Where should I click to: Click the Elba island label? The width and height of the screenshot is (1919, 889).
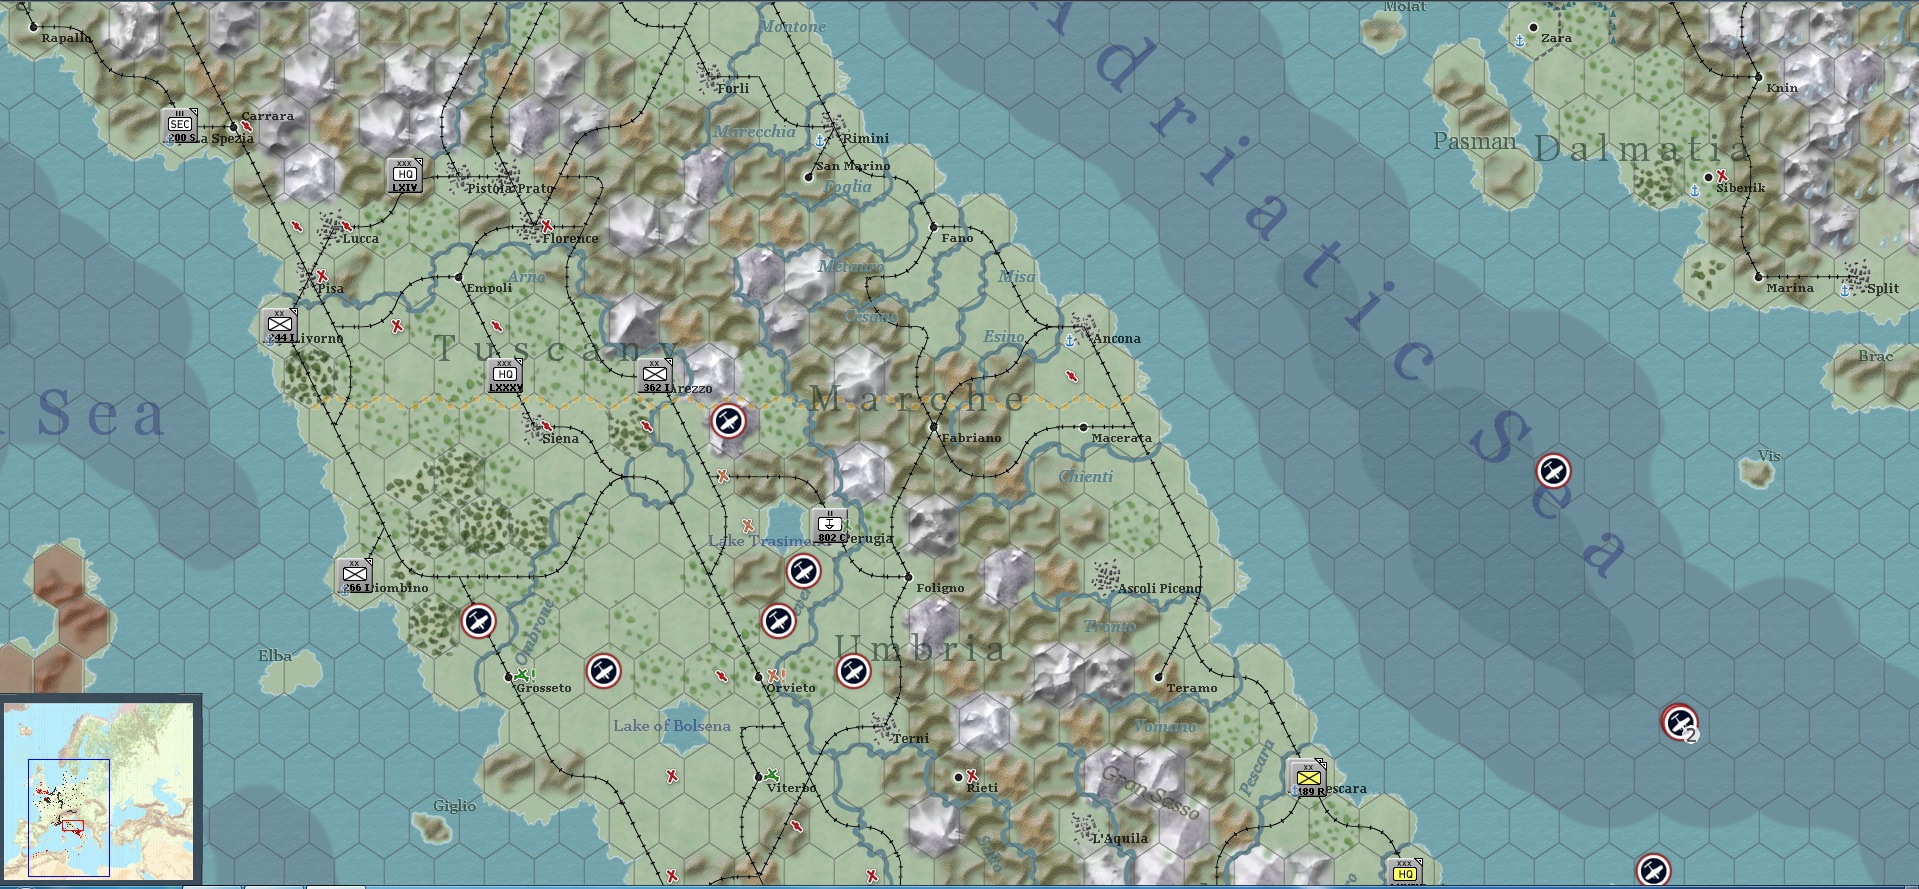pyautogui.click(x=275, y=656)
